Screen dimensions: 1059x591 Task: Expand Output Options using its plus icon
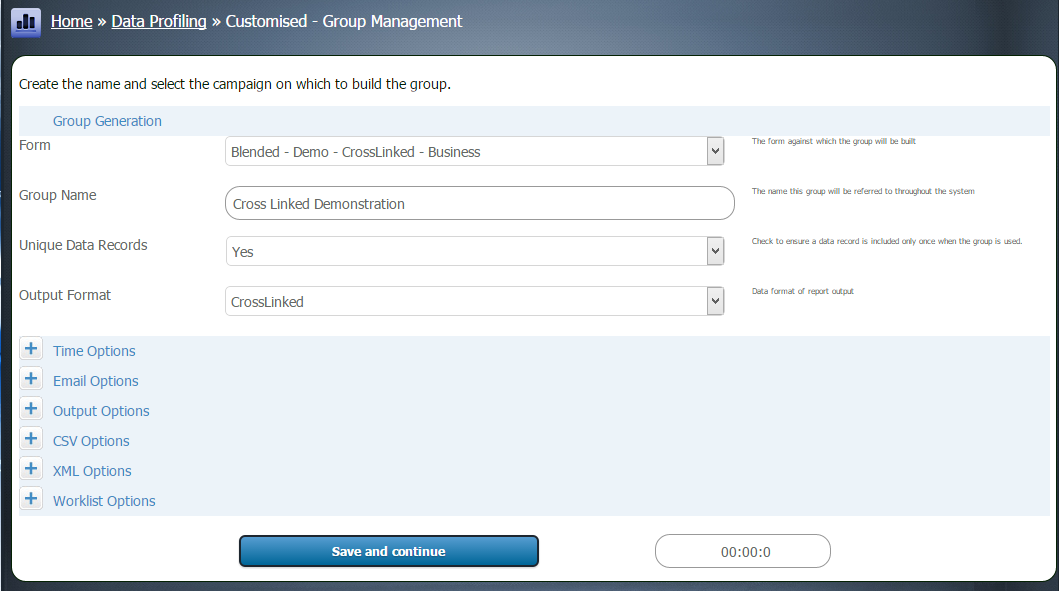coord(31,408)
